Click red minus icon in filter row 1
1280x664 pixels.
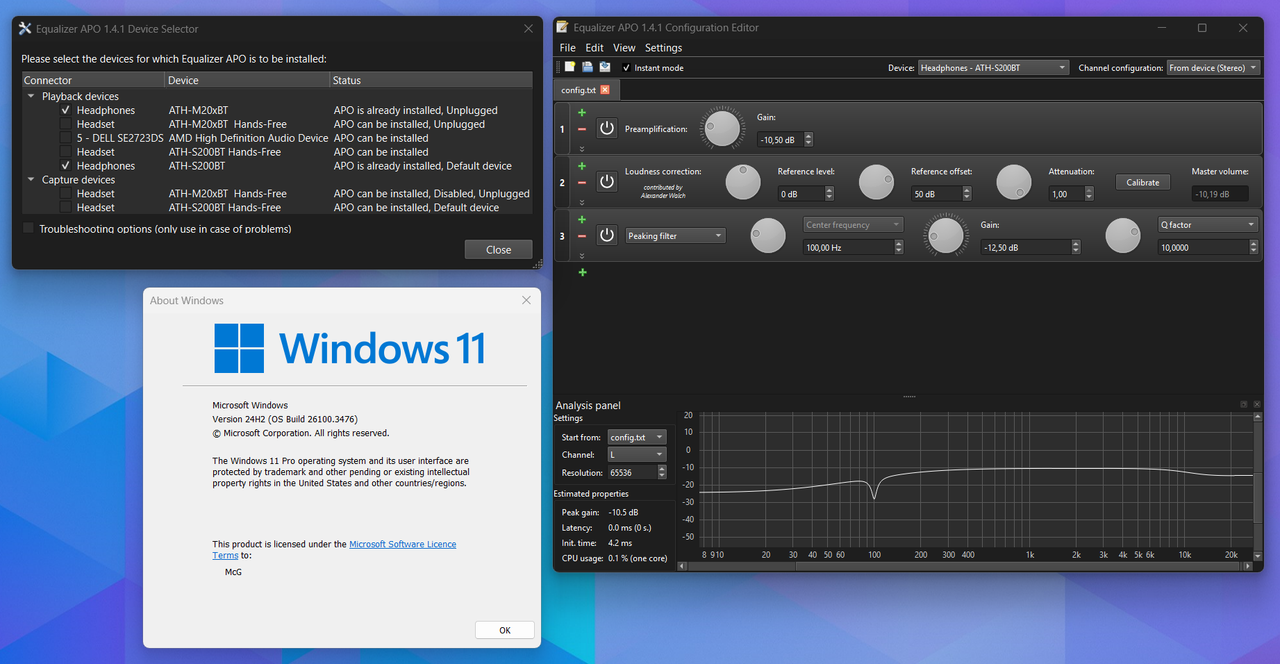[582, 129]
